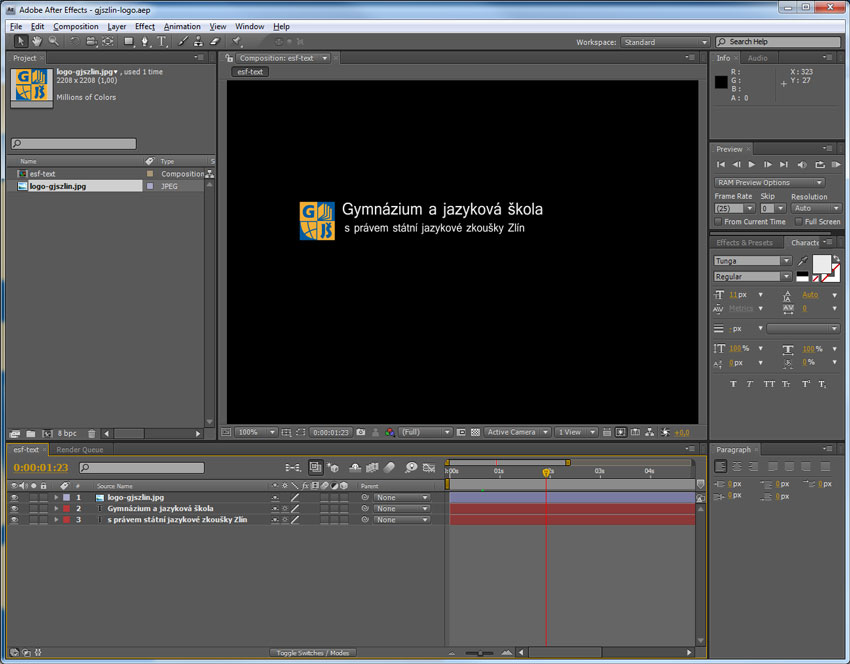Select the Pan Behind tool

point(108,41)
